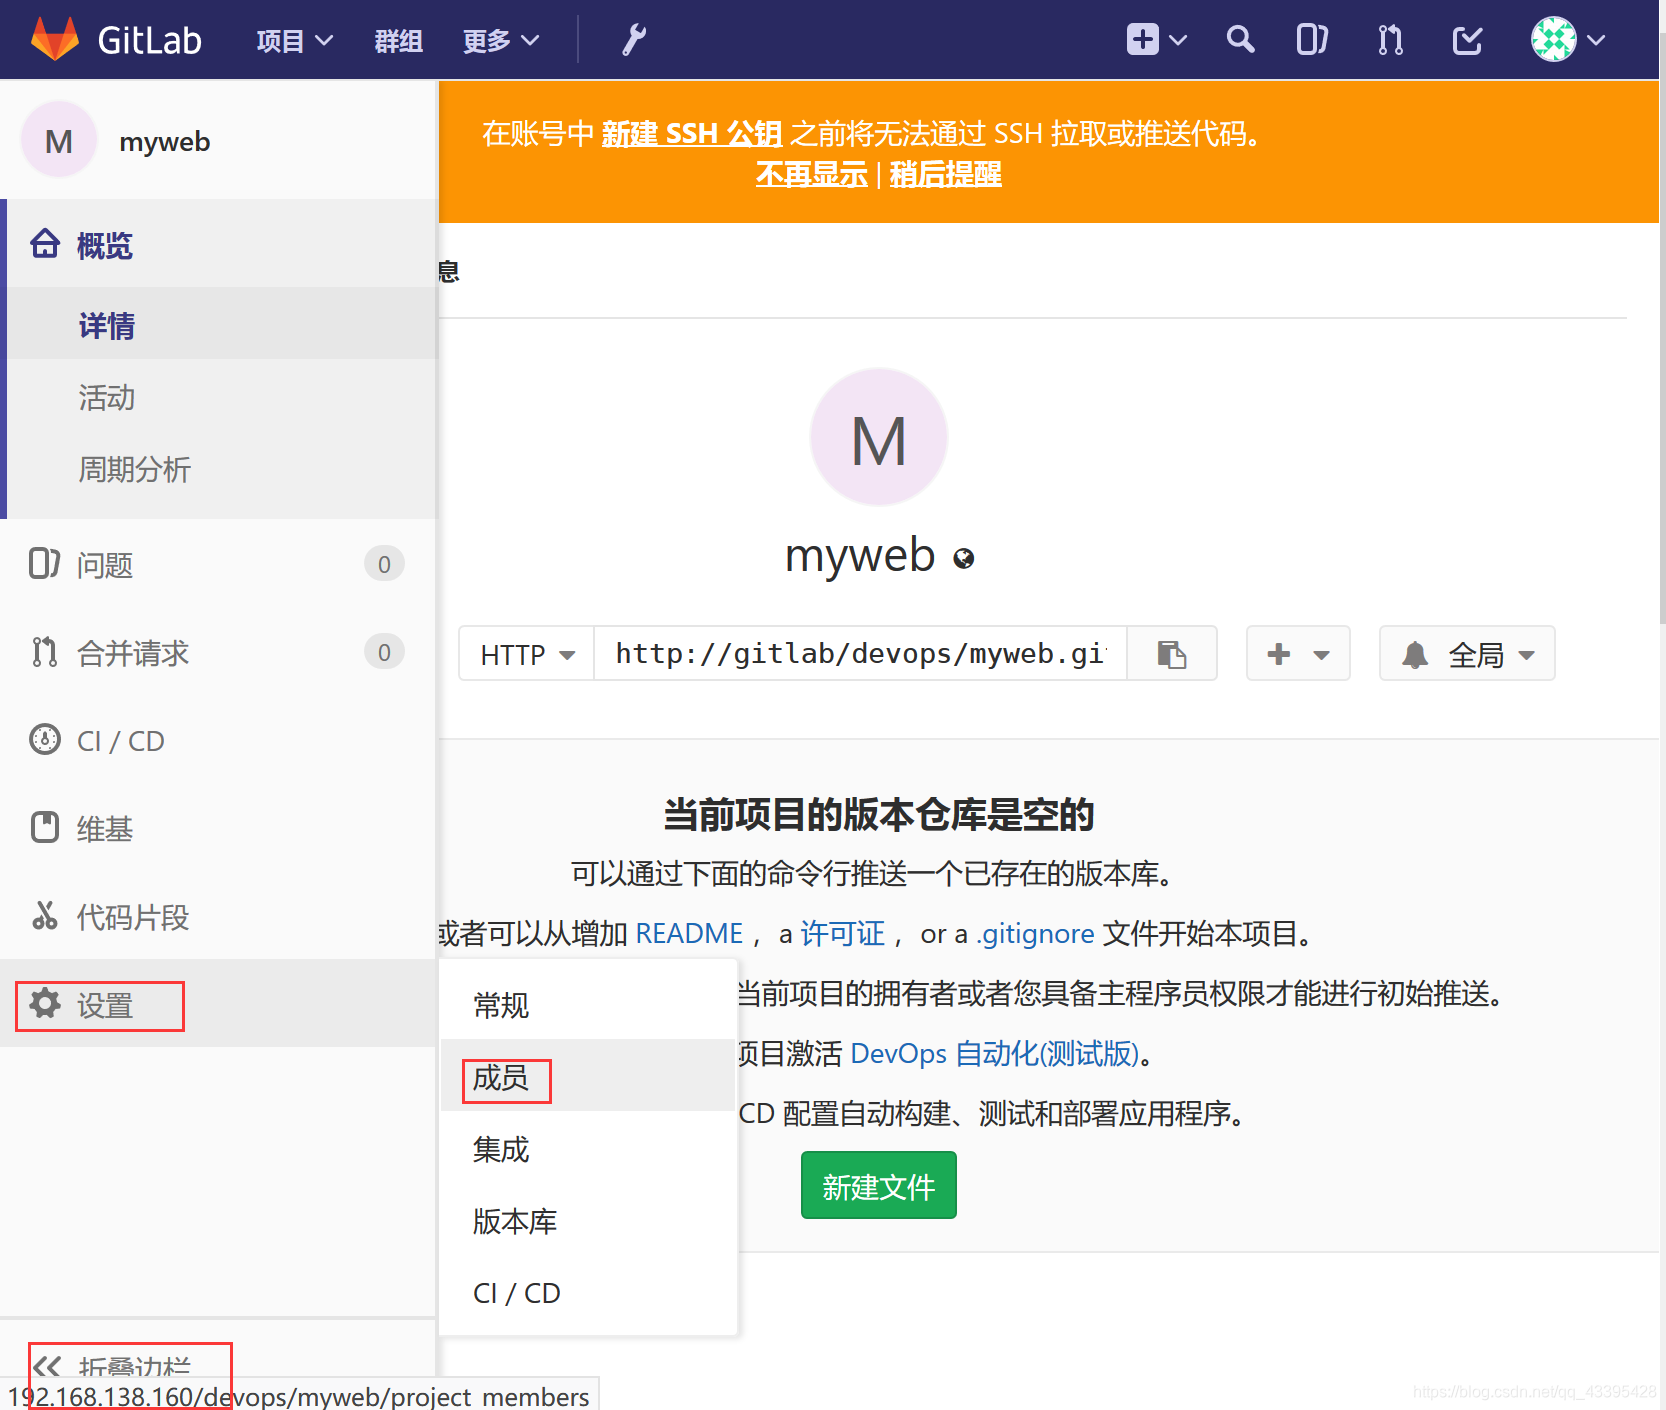Open the user avatar menu
The width and height of the screenshot is (1666, 1410).
point(1554,39)
